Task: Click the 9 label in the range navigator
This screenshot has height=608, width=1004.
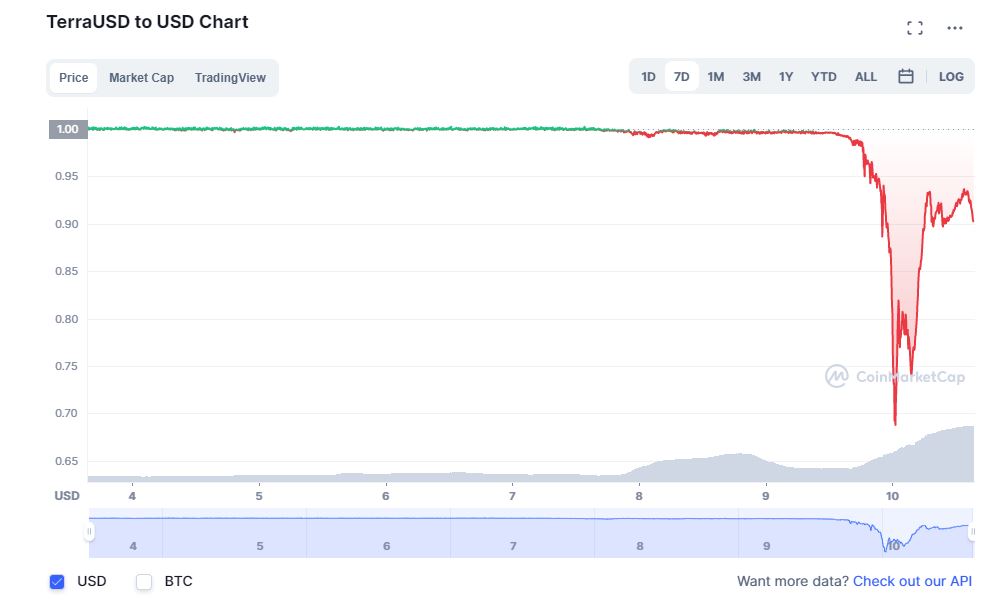Action: [x=766, y=546]
